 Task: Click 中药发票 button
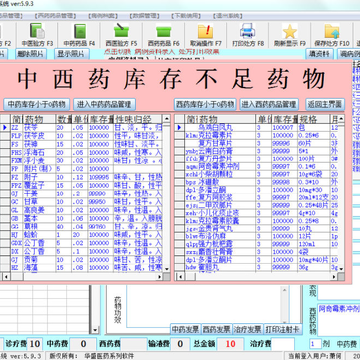point(185,329)
